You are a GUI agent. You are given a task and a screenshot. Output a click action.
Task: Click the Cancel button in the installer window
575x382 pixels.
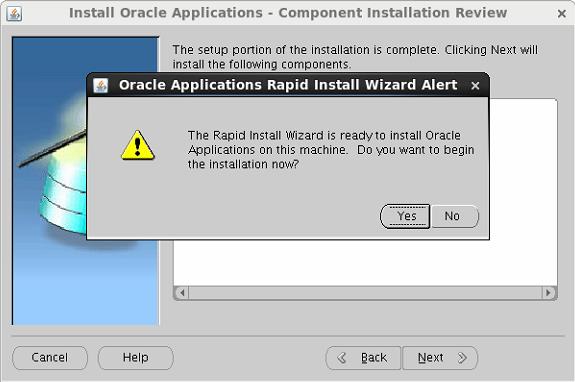coord(50,357)
